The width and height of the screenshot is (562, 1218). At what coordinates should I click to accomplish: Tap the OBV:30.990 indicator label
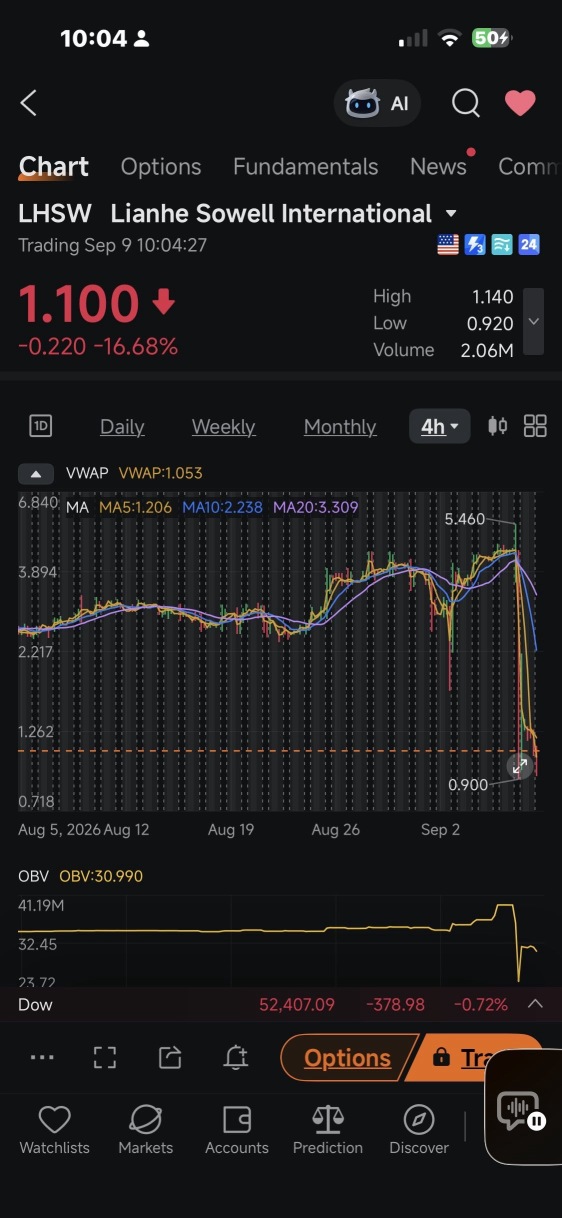[x=101, y=876]
